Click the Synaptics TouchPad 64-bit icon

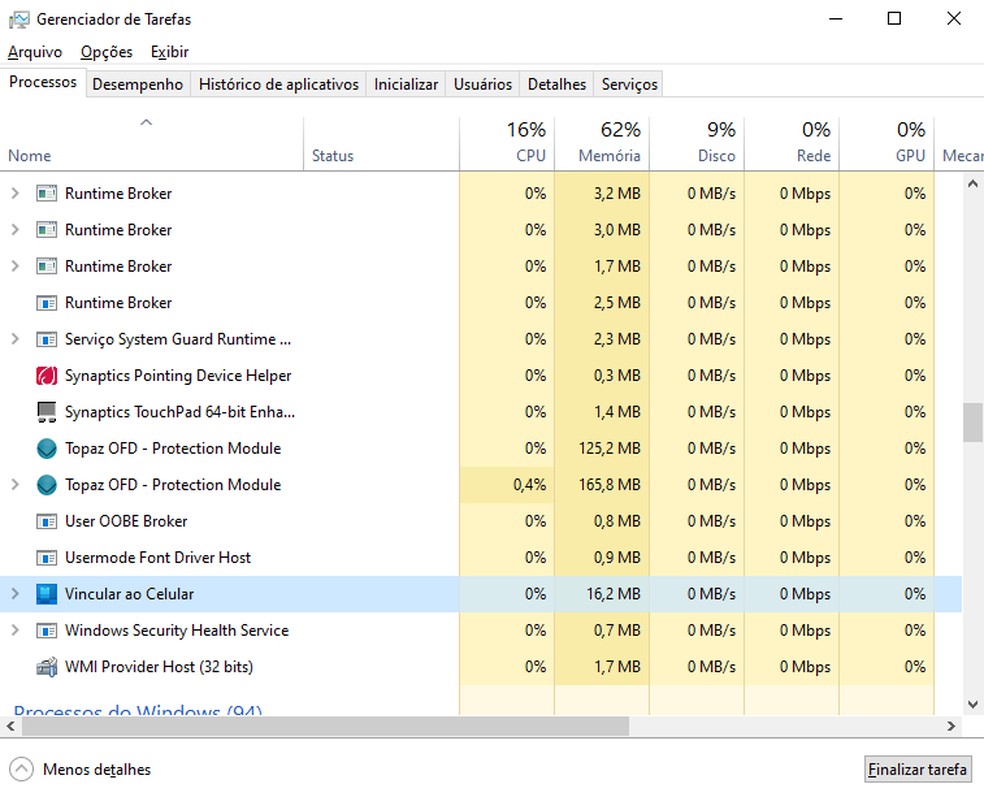coord(46,412)
